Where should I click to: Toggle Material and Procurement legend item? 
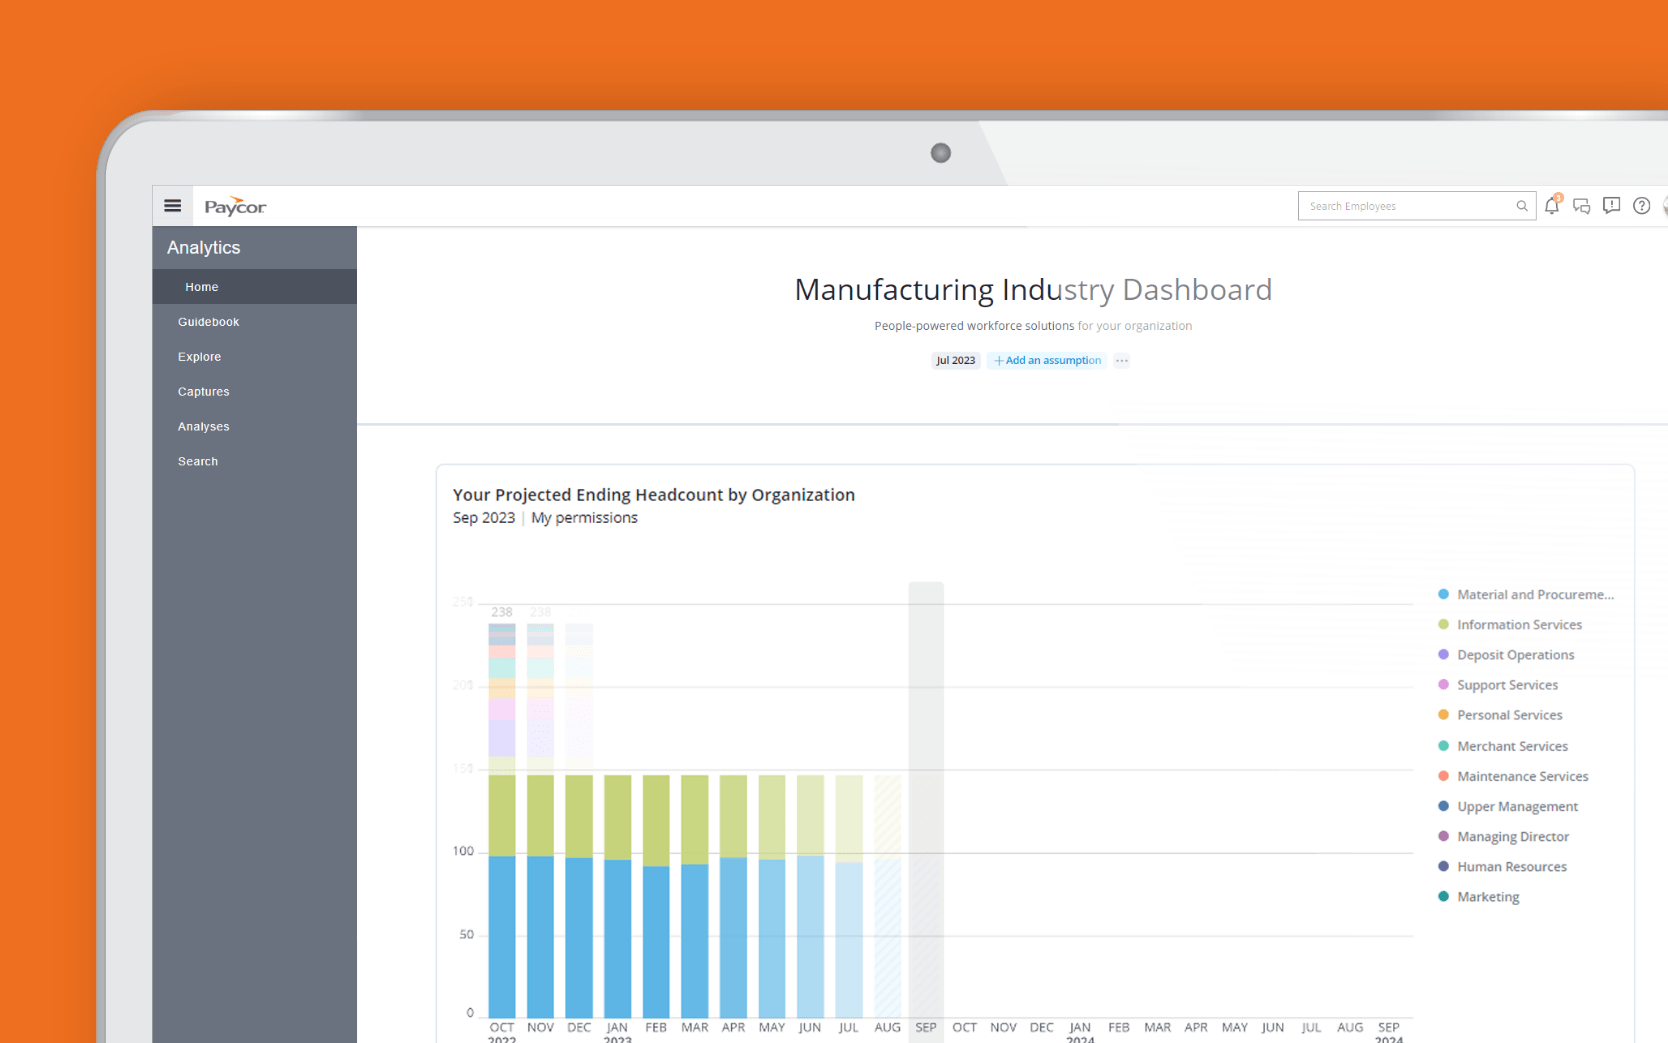[x=1526, y=595]
